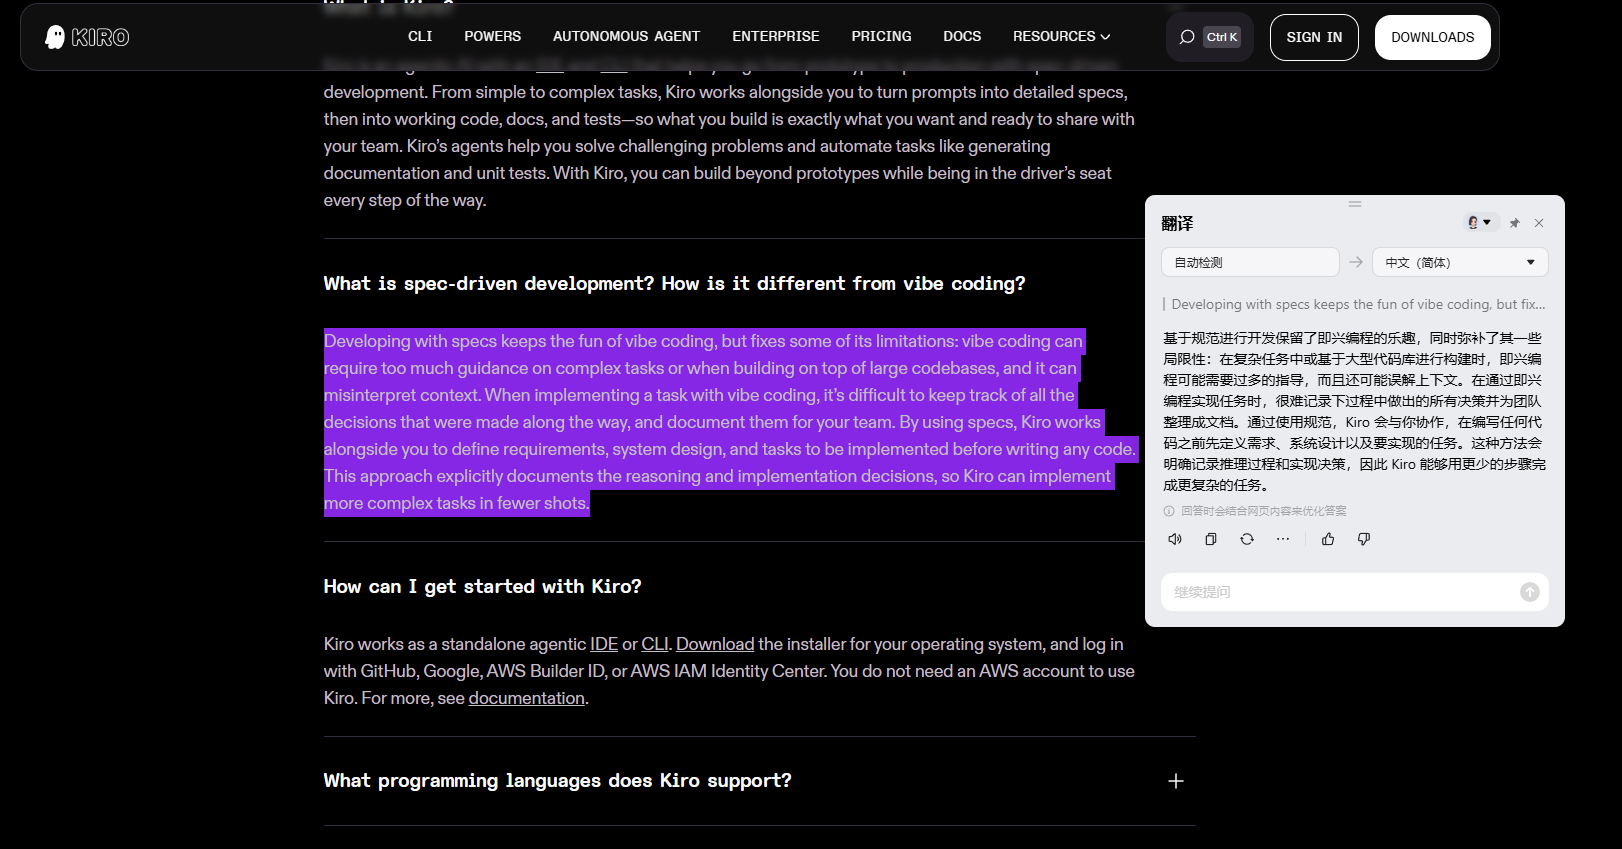Click the 回答时会结合网页内容 notice text
Viewport: 1622px width, 849px height.
1264,511
